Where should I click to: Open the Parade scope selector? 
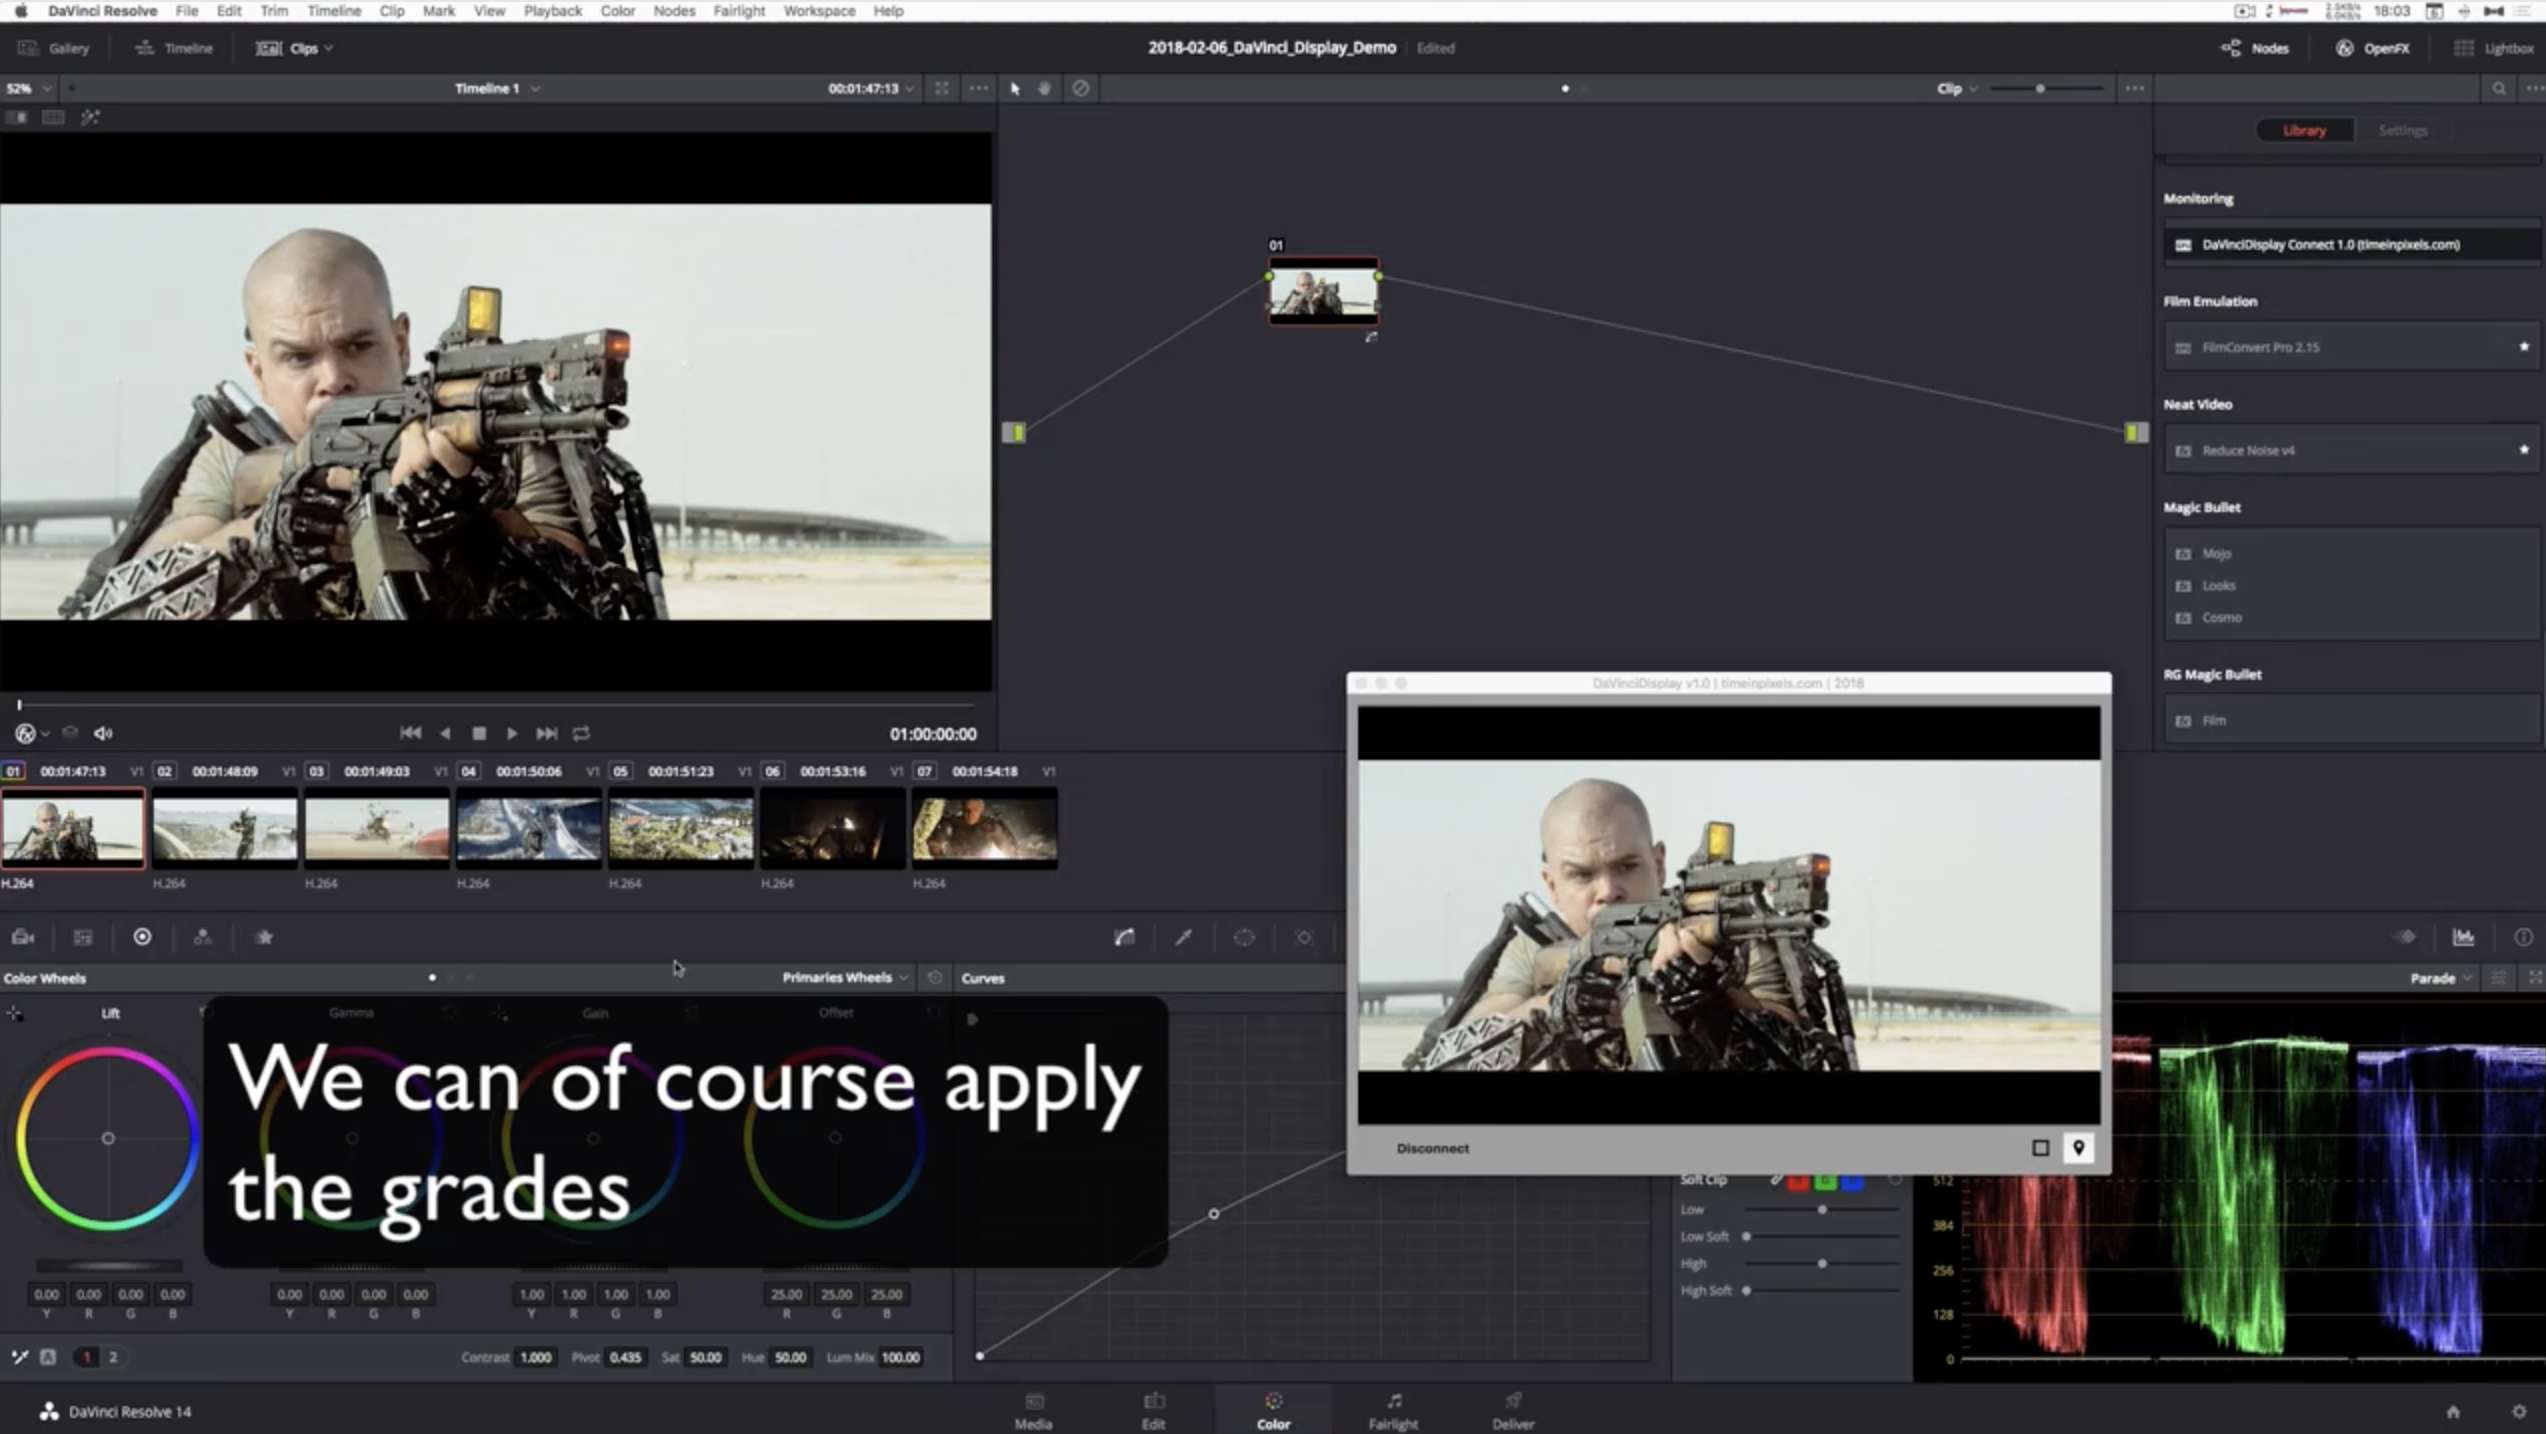pyautogui.click(x=2440, y=977)
